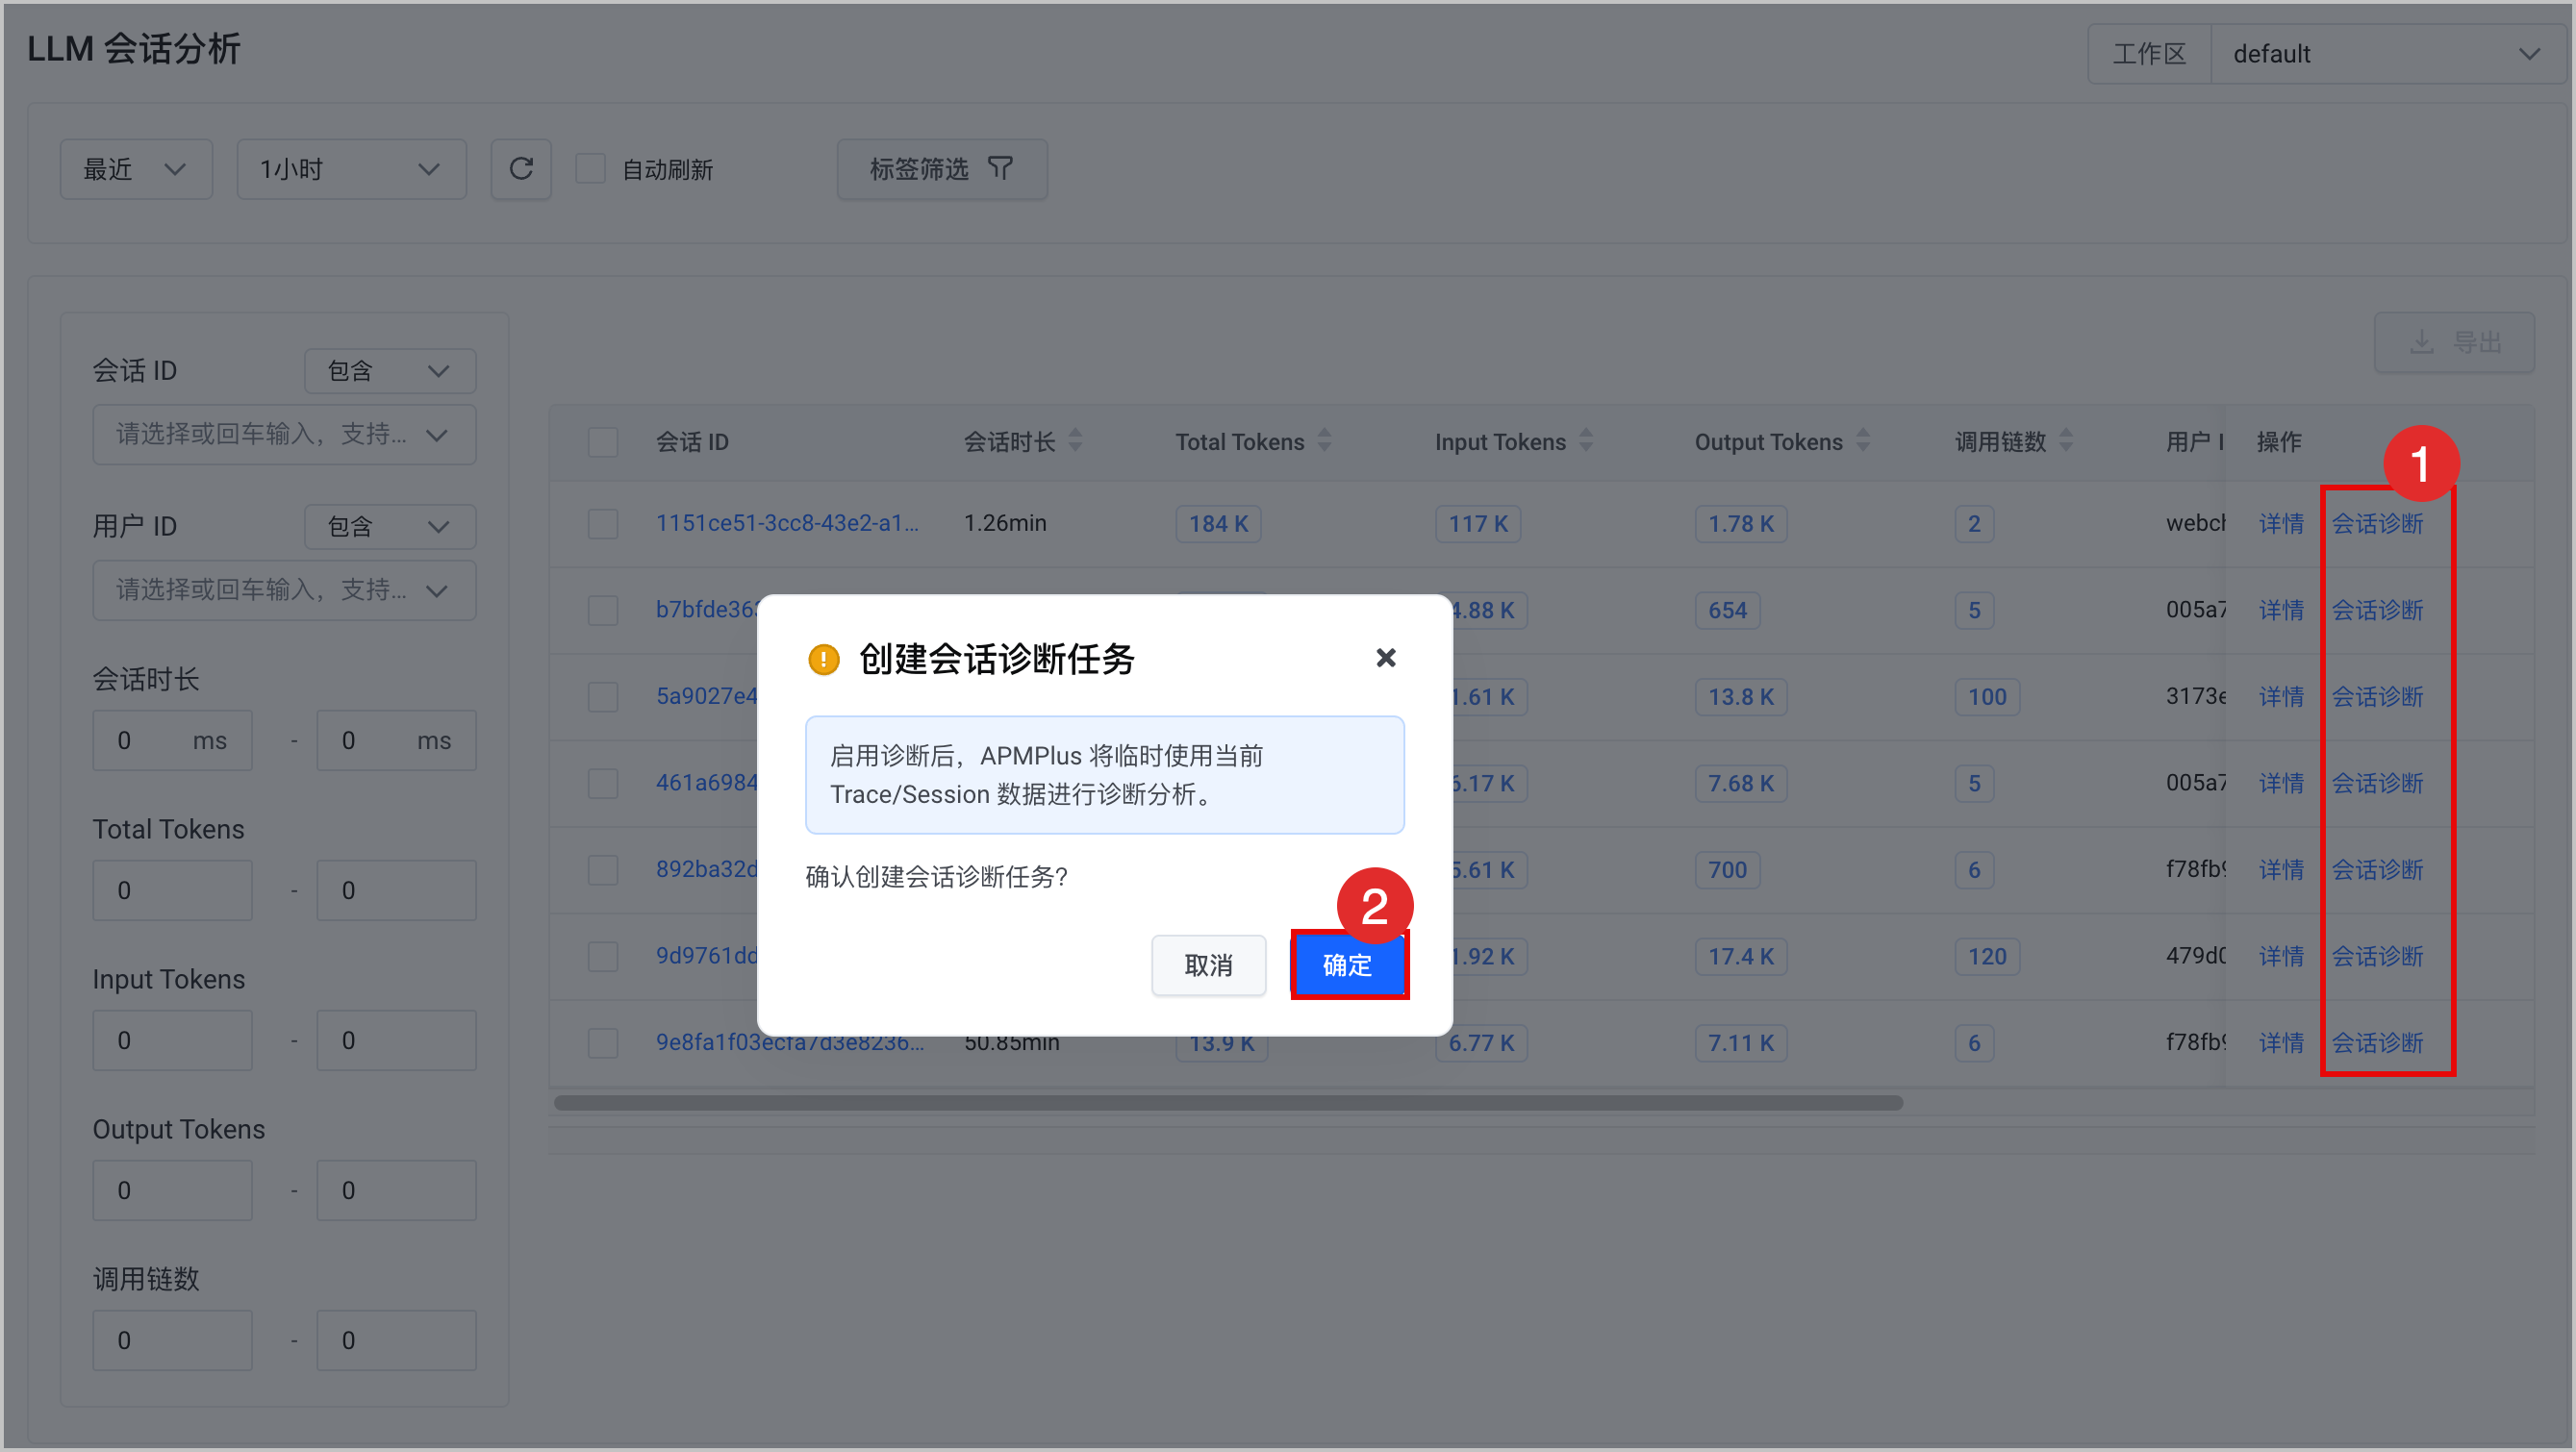
Task: Tick the select-all checkbox in table header
Action: click(602, 442)
